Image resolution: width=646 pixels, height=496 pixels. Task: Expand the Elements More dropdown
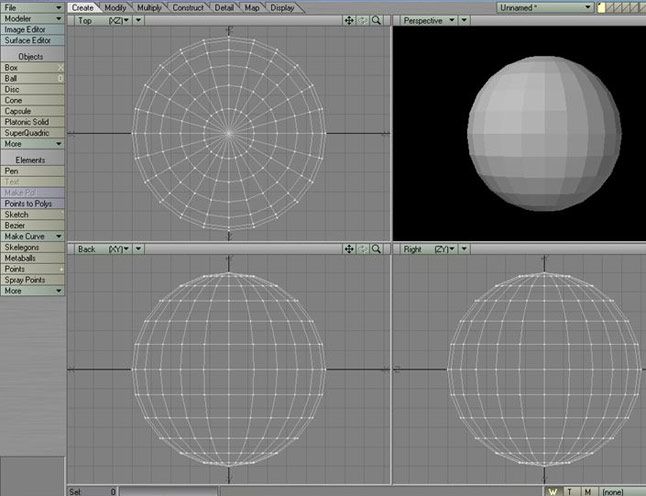pos(33,290)
